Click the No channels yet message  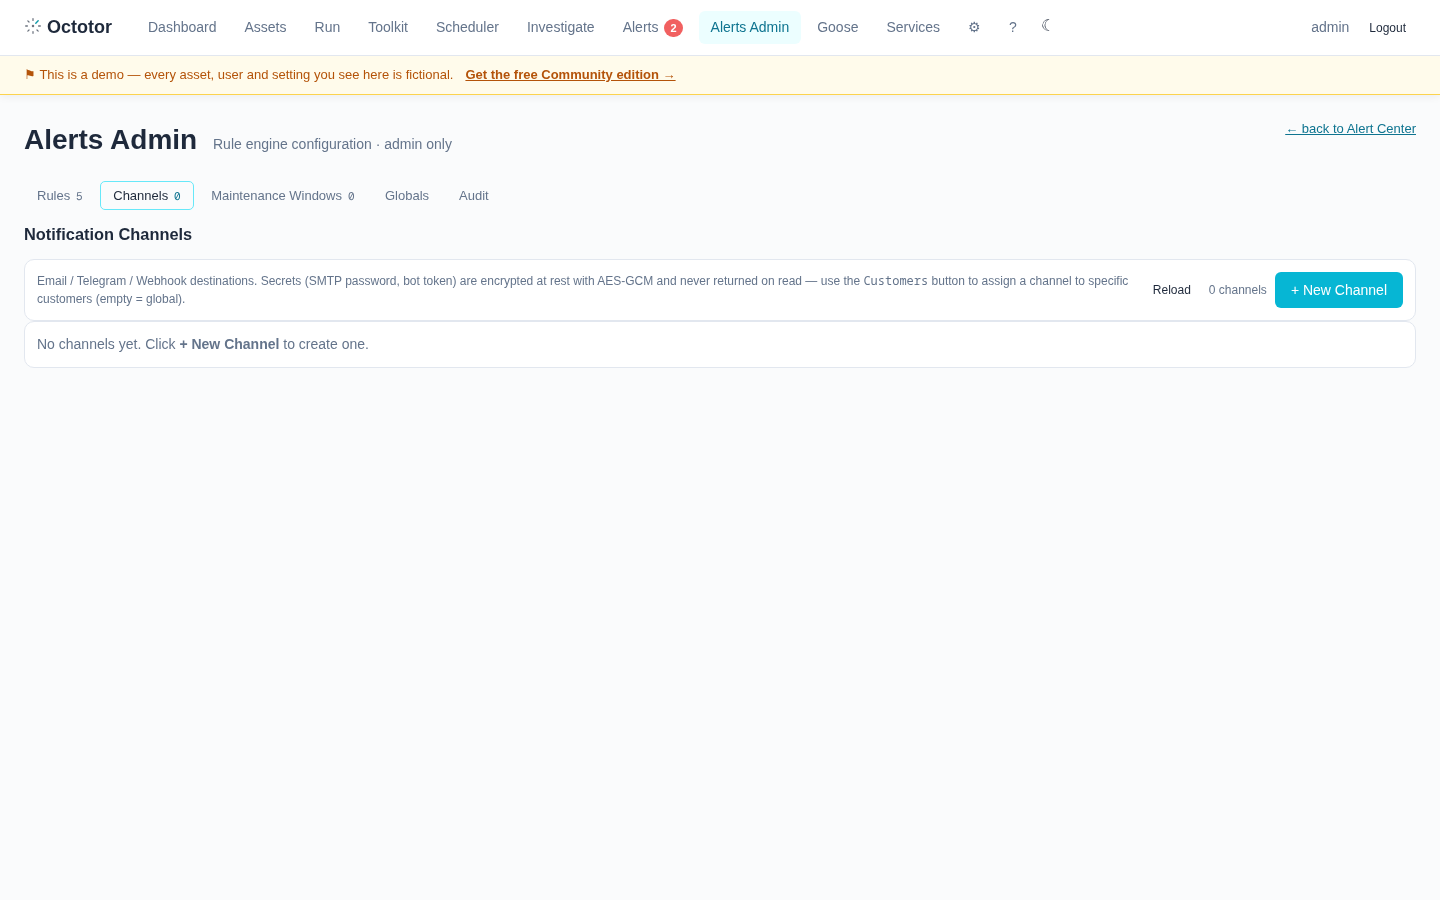(203, 344)
